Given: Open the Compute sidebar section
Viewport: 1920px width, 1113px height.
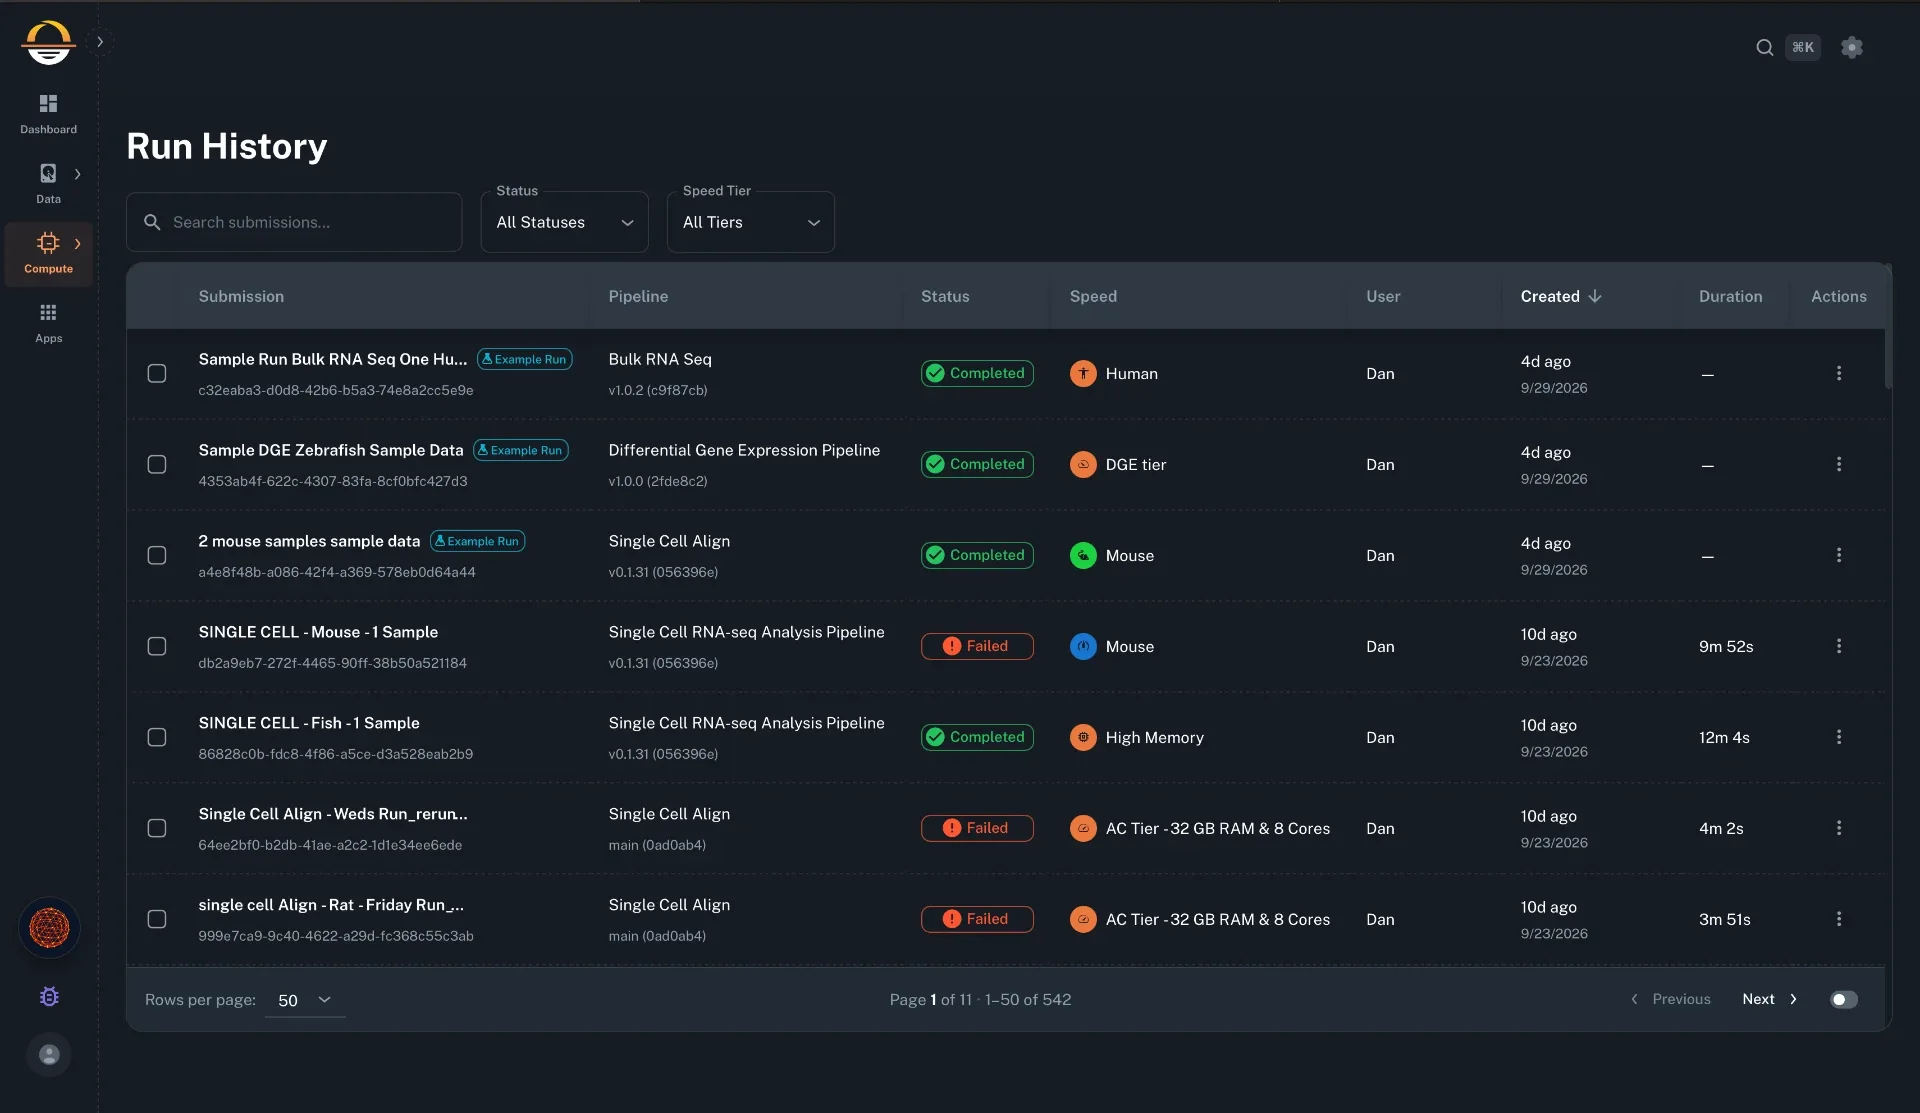Looking at the screenshot, I should click(x=48, y=254).
